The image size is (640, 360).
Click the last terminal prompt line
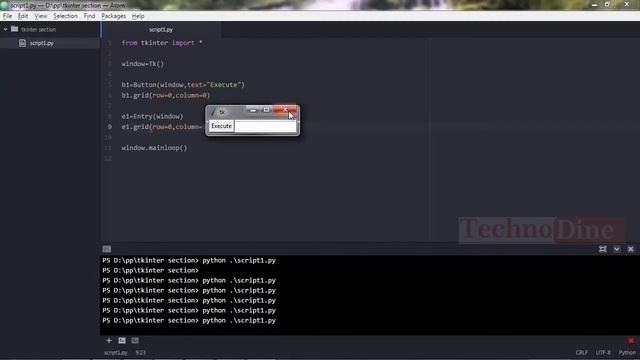point(189,320)
